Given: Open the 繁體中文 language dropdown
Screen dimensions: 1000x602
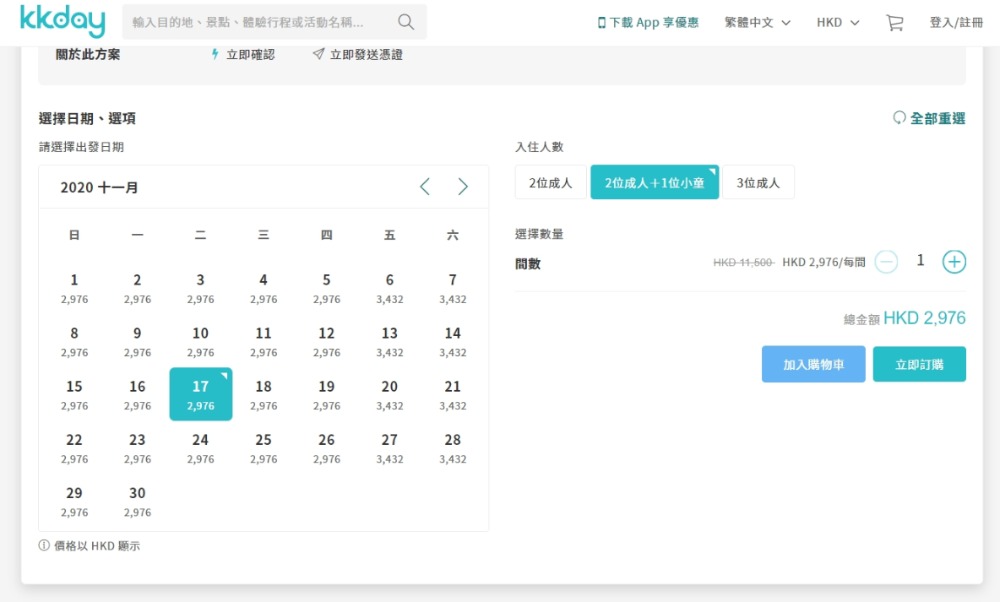Looking at the screenshot, I should pyautogui.click(x=757, y=22).
